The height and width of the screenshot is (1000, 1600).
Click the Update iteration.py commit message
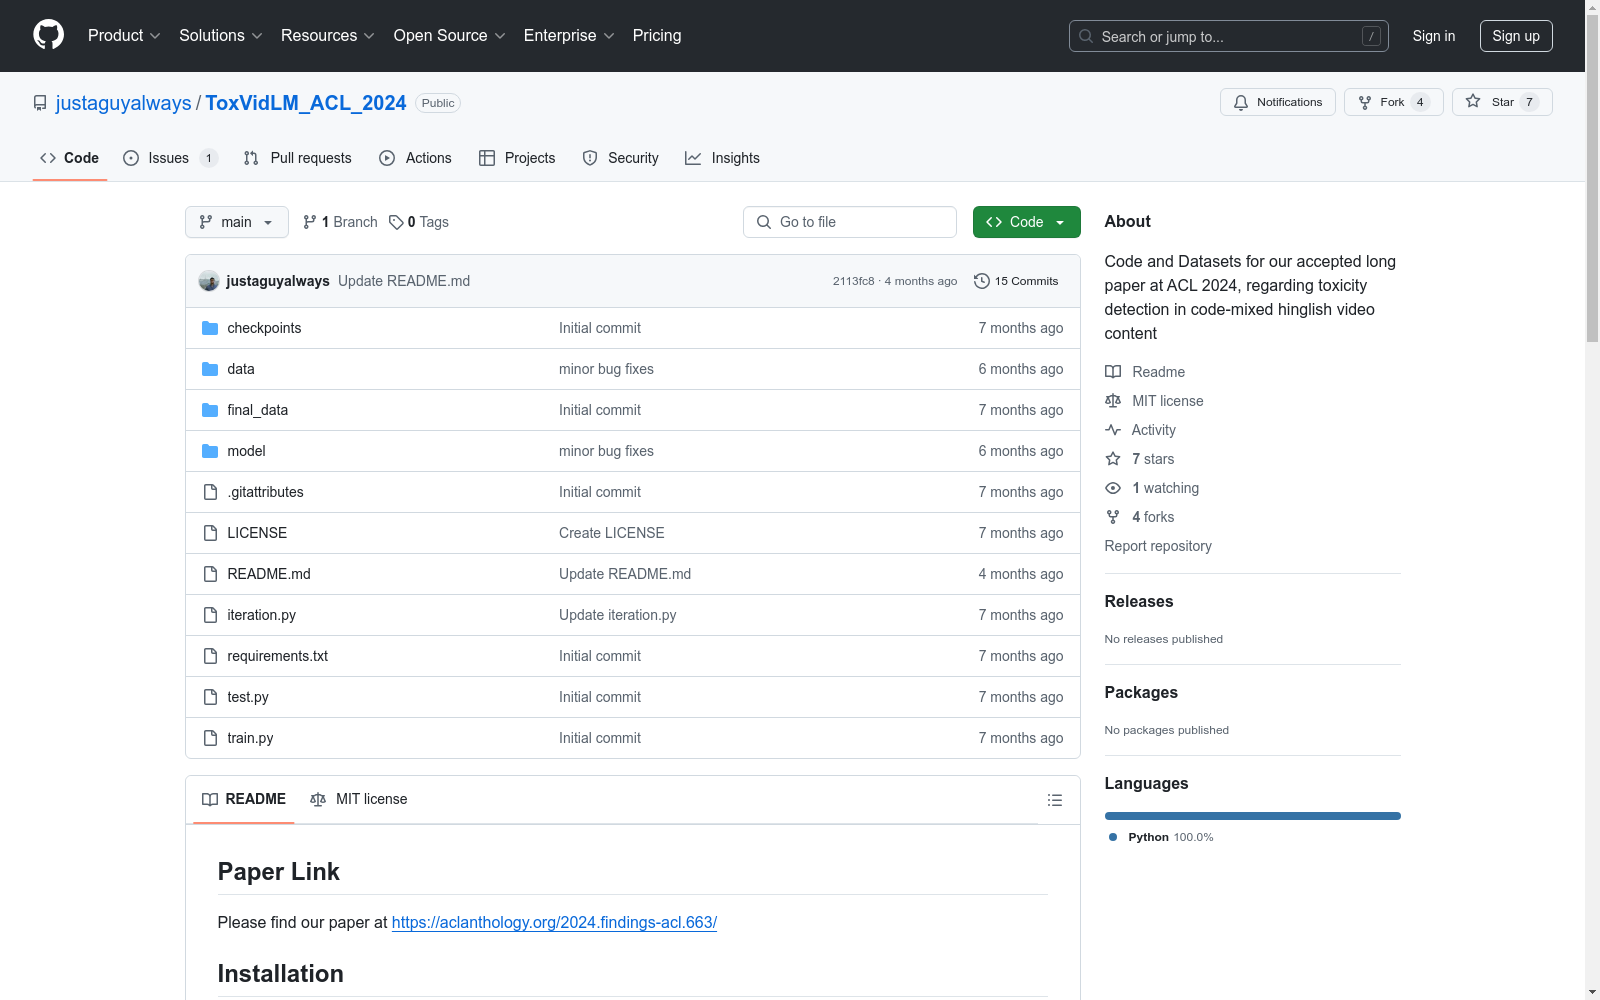coord(618,615)
